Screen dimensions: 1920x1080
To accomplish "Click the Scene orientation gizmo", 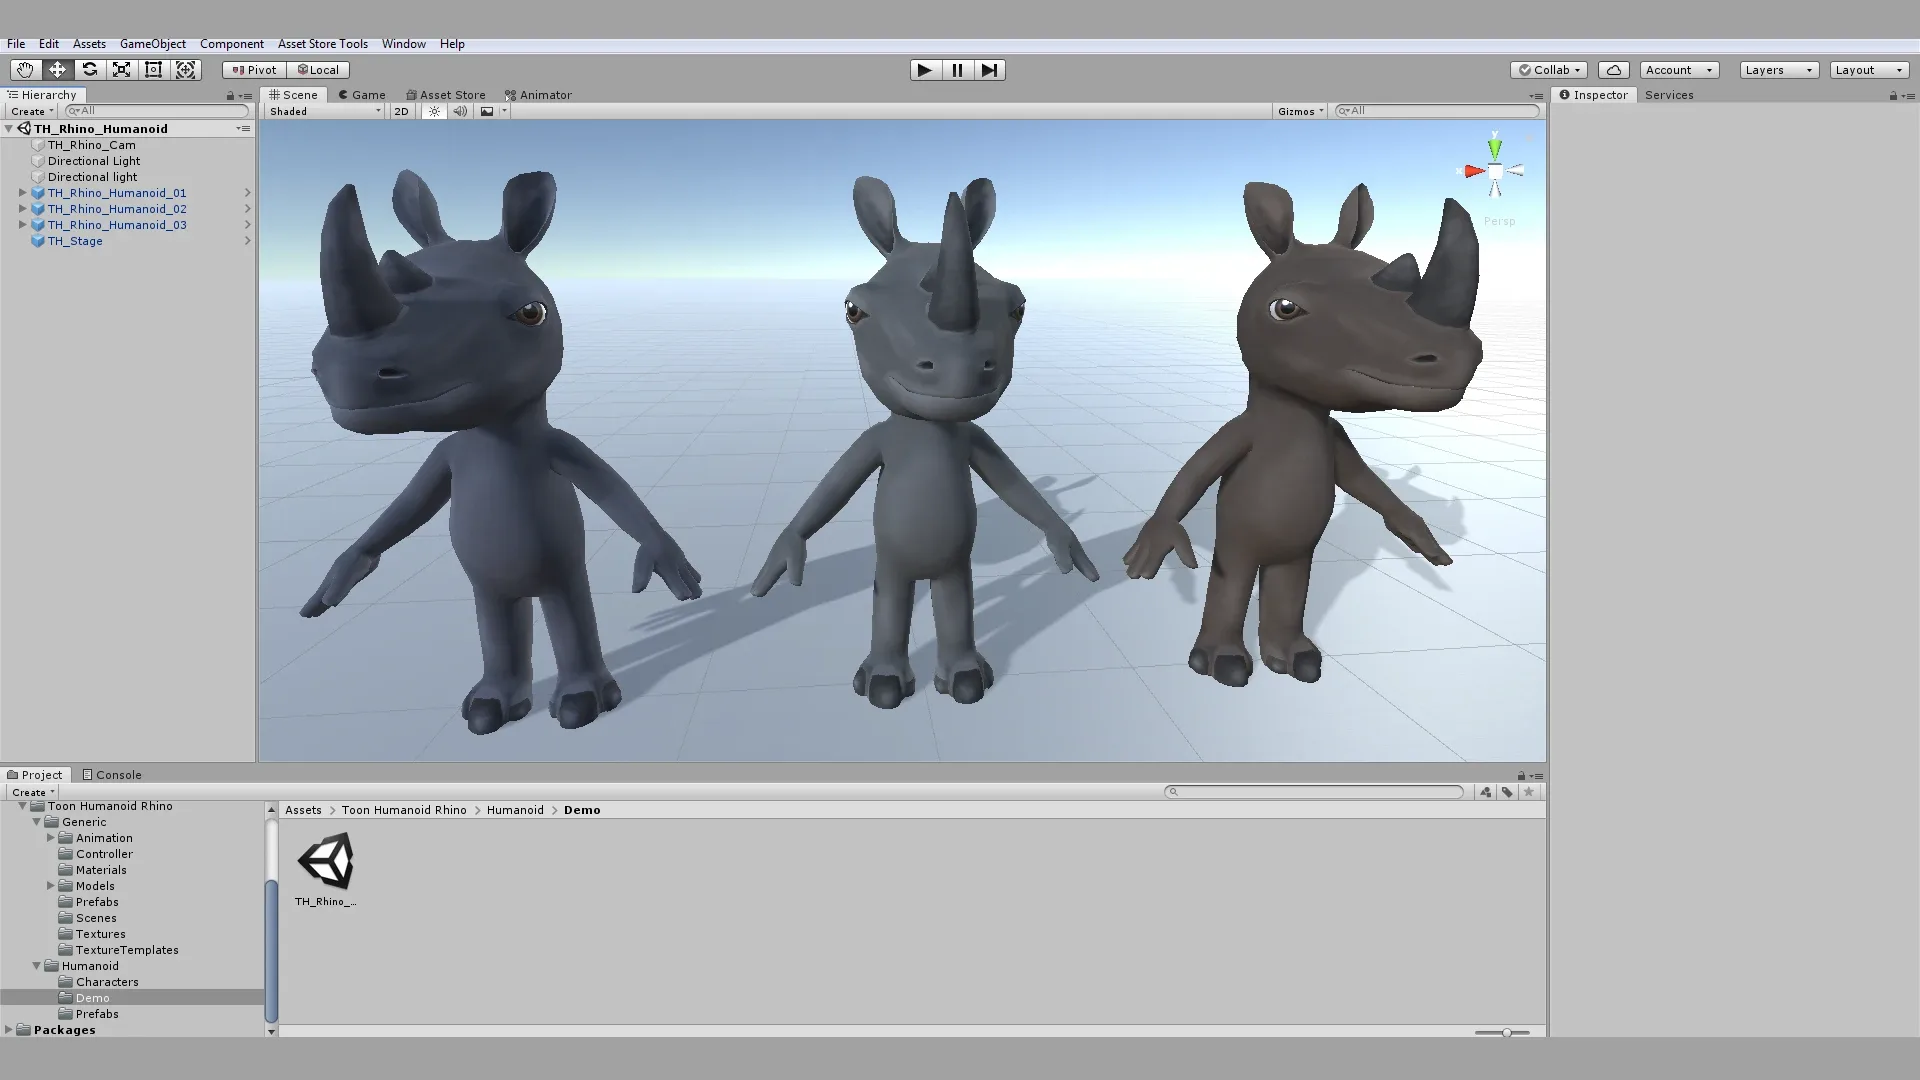I will 1494,171.
